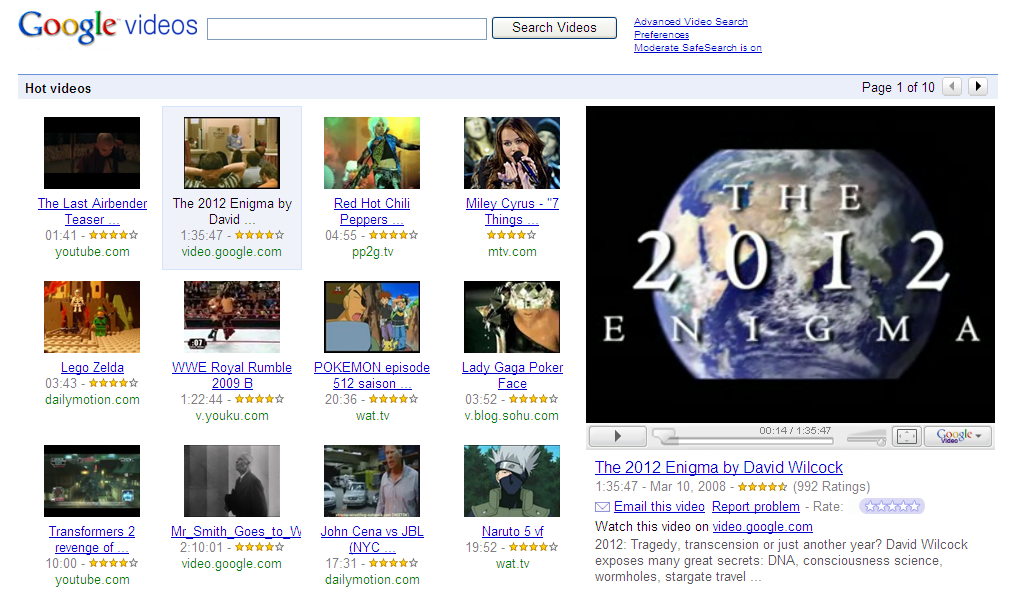Open the Transformers 2 thumbnail

point(92,480)
